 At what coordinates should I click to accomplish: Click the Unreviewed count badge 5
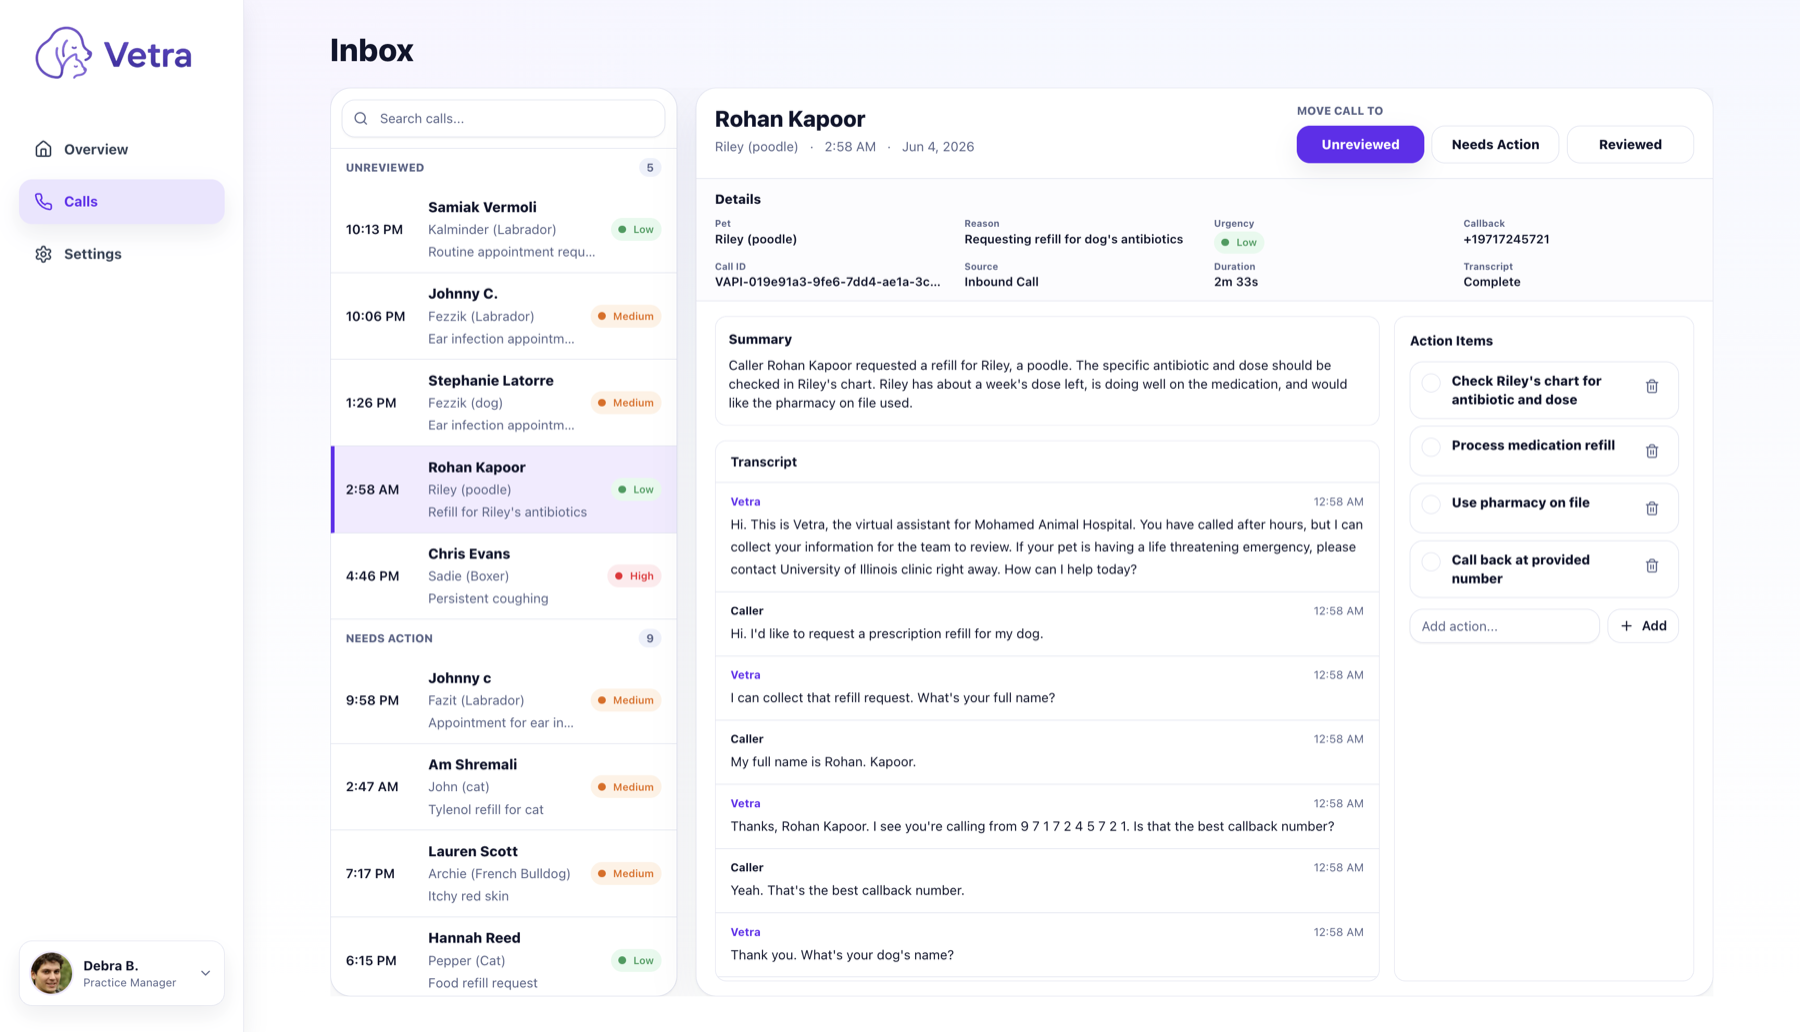click(650, 168)
